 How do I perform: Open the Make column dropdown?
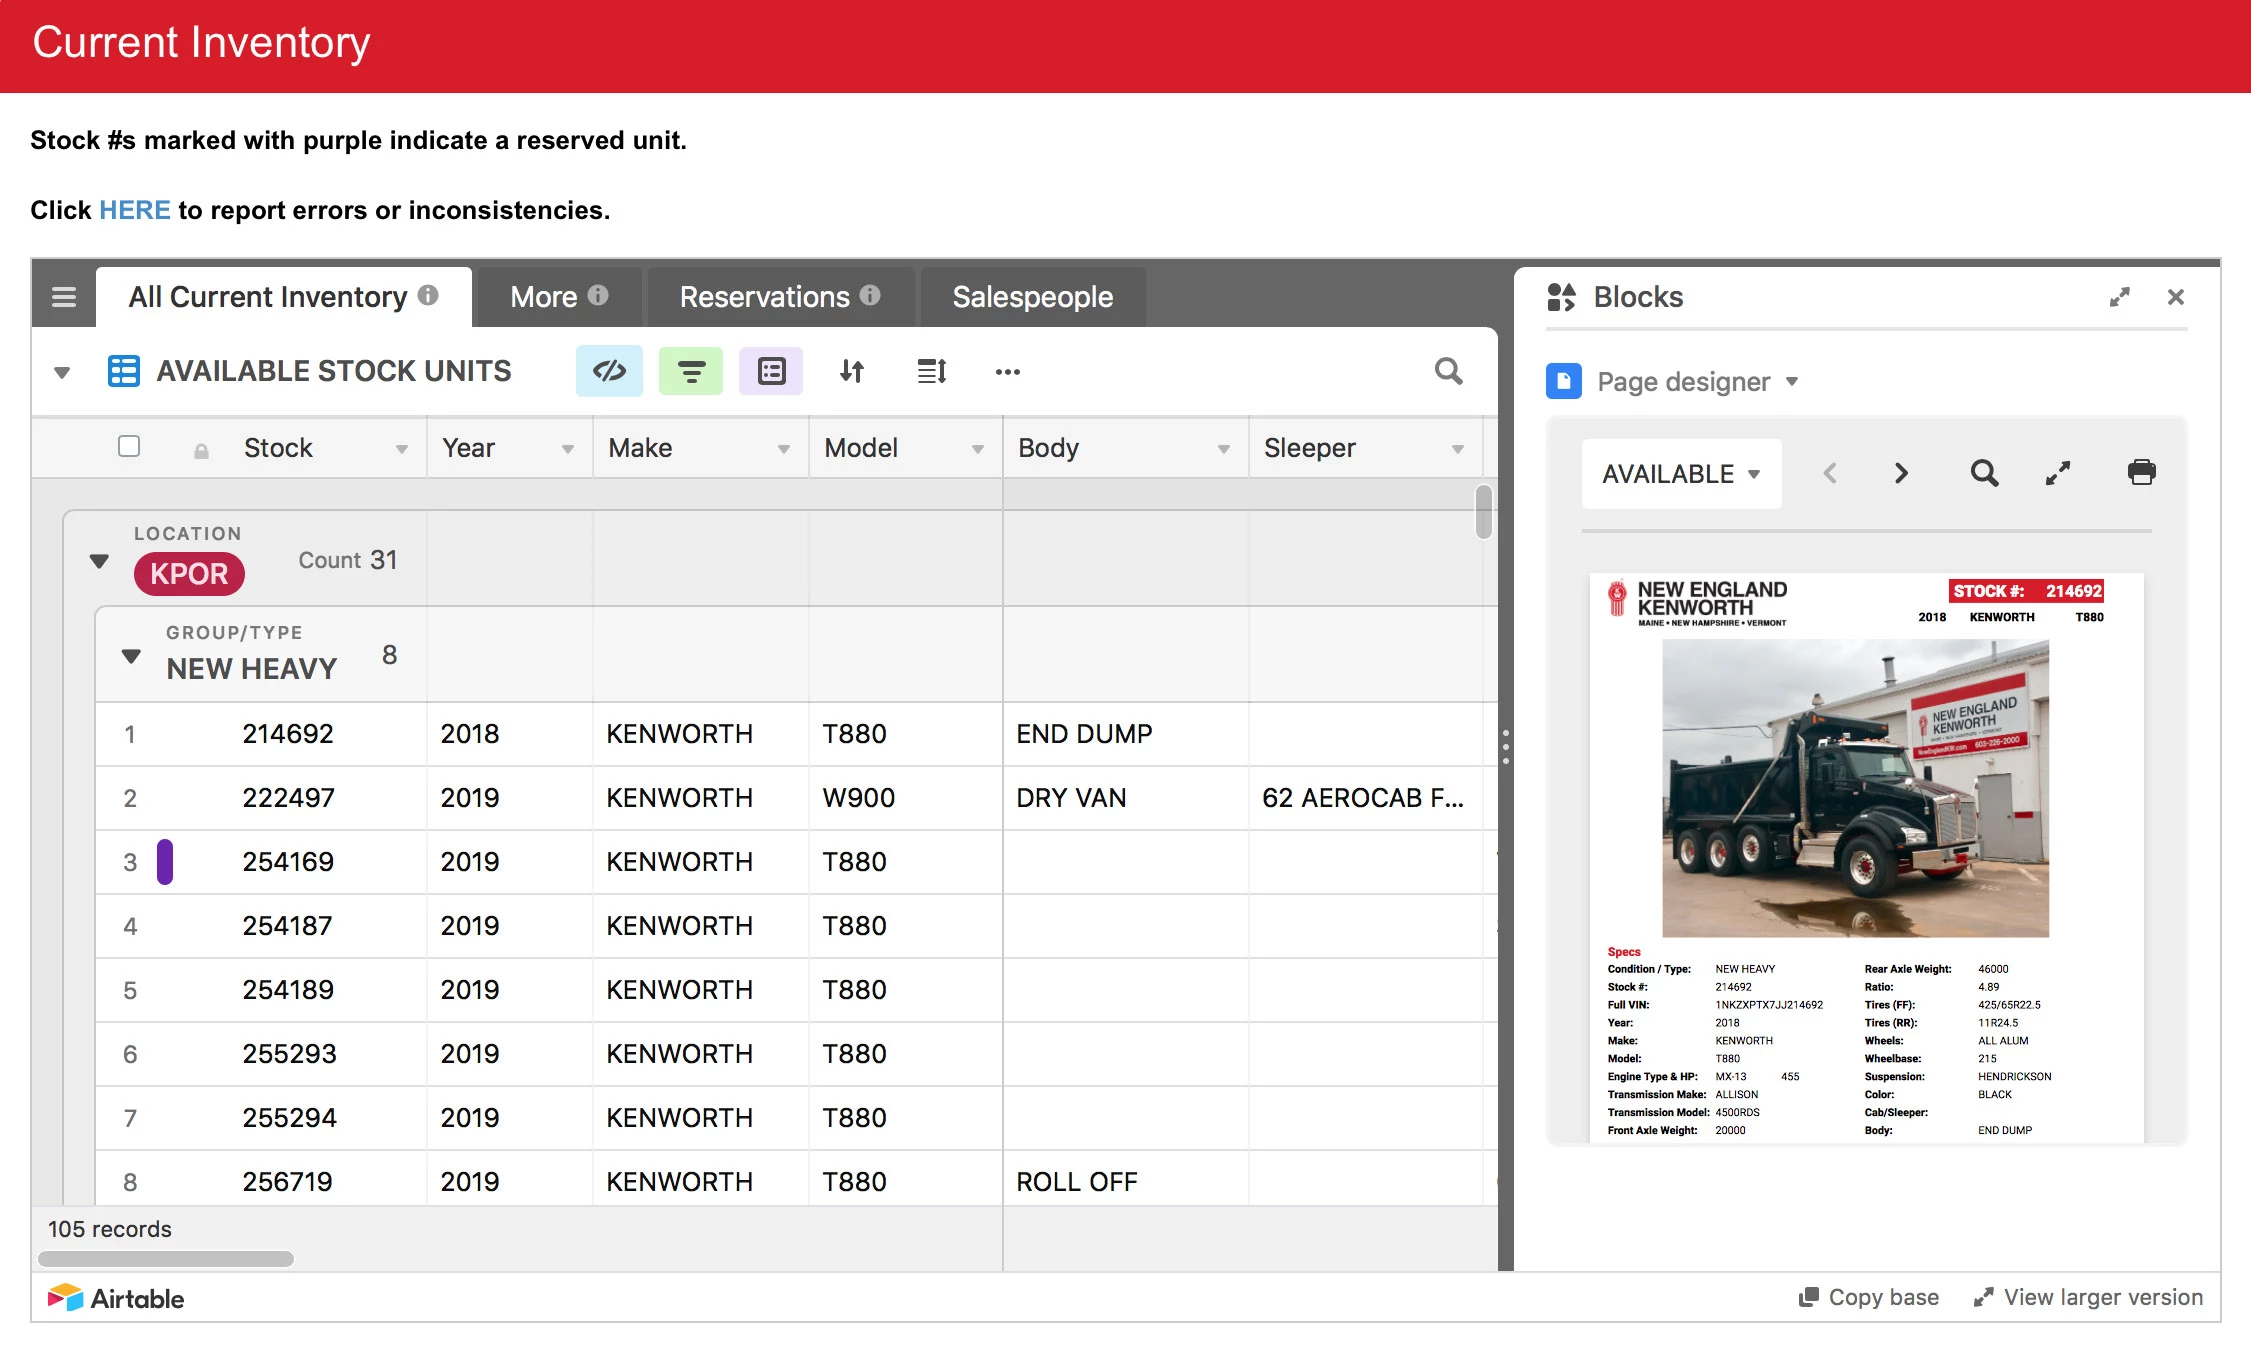coord(784,449)
